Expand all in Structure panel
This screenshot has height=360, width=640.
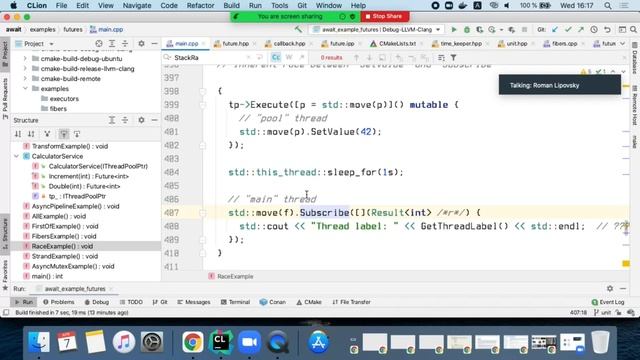coord(112,120)
